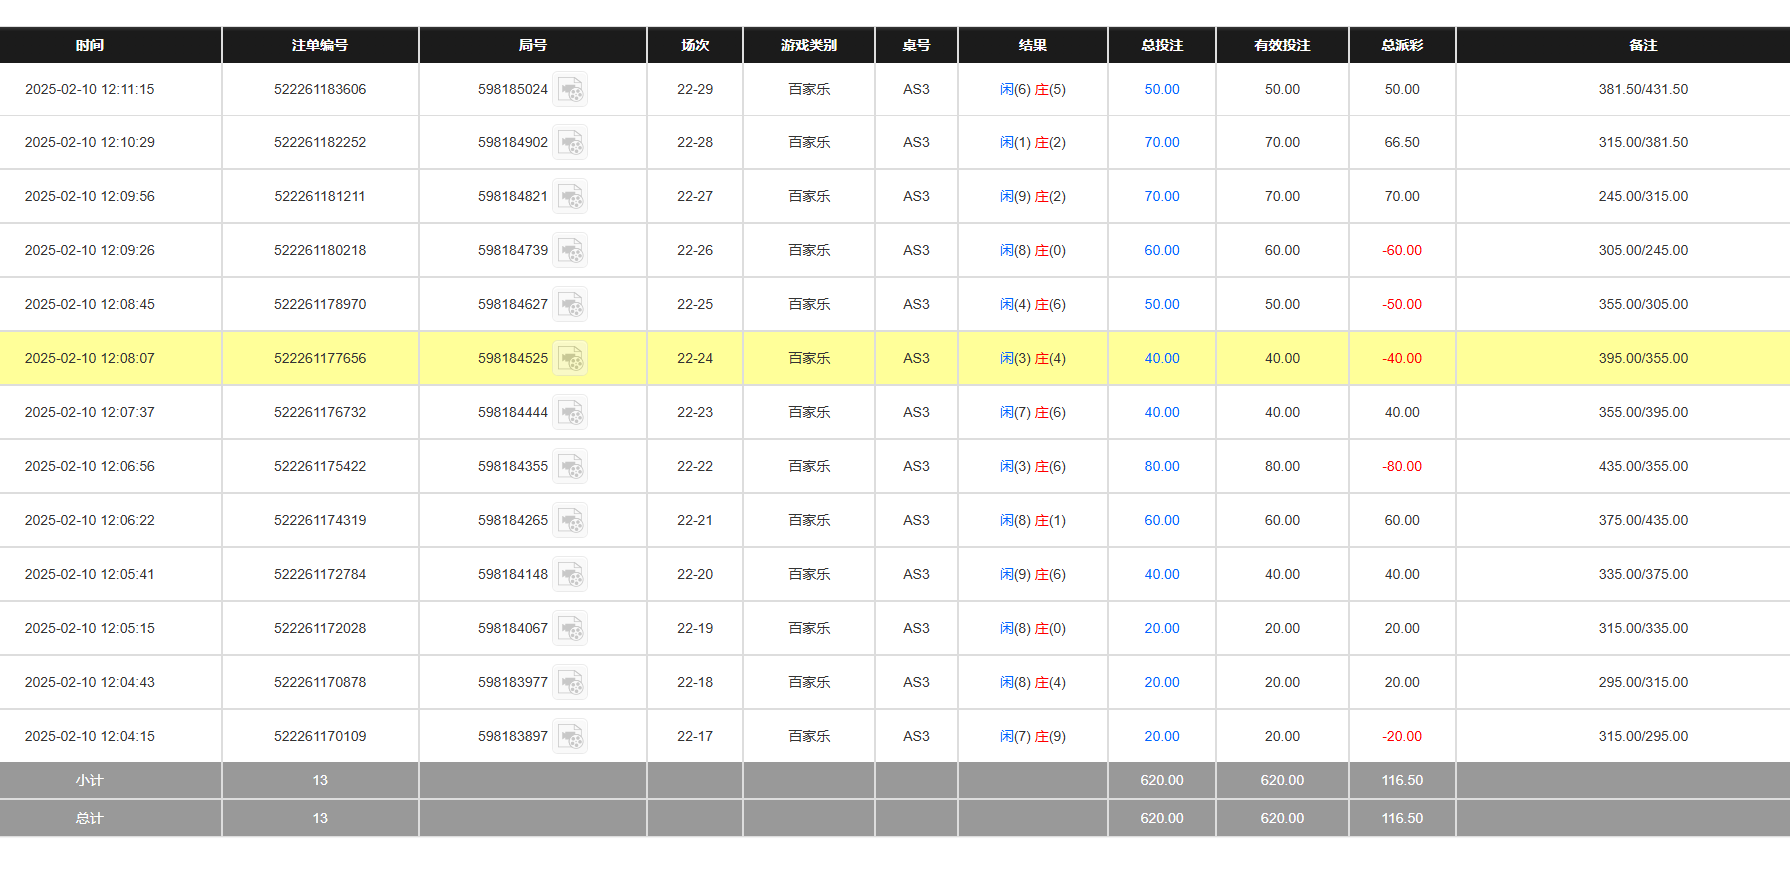
Task: Click blue 60.00 bet in session 22-26
Action: (1161, 251)
